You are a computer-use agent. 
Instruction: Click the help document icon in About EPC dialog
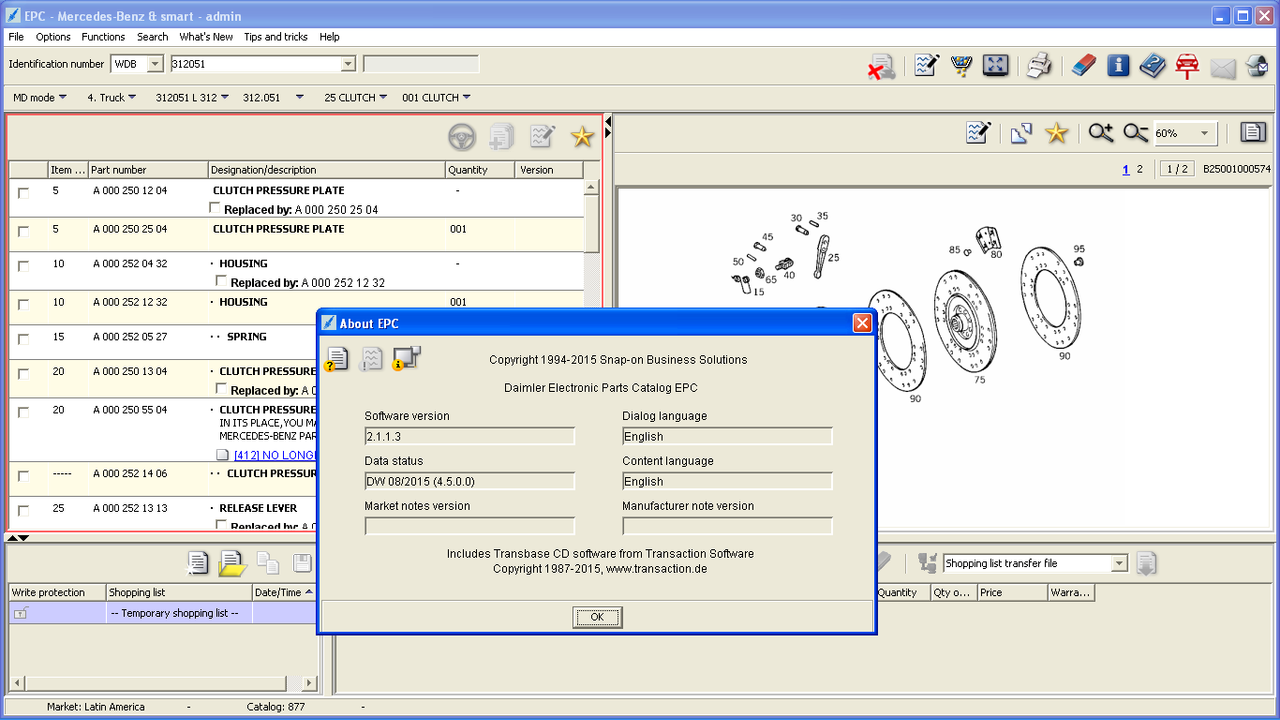pos(337,358)
